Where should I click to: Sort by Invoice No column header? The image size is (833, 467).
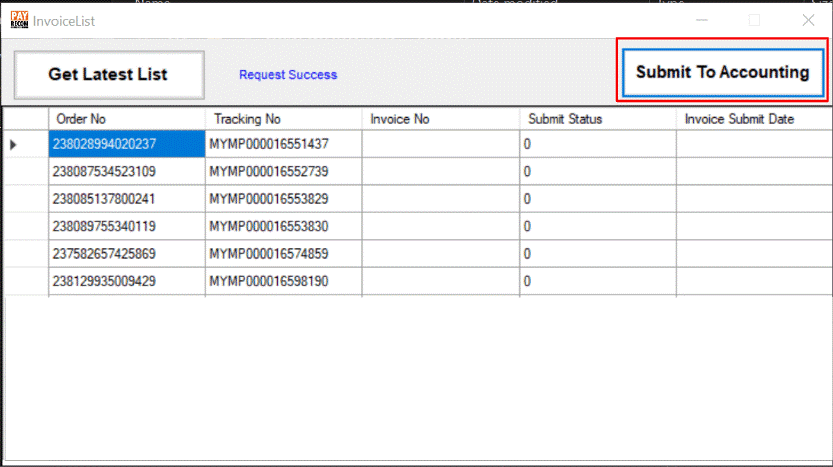click(x=440, y=119)
